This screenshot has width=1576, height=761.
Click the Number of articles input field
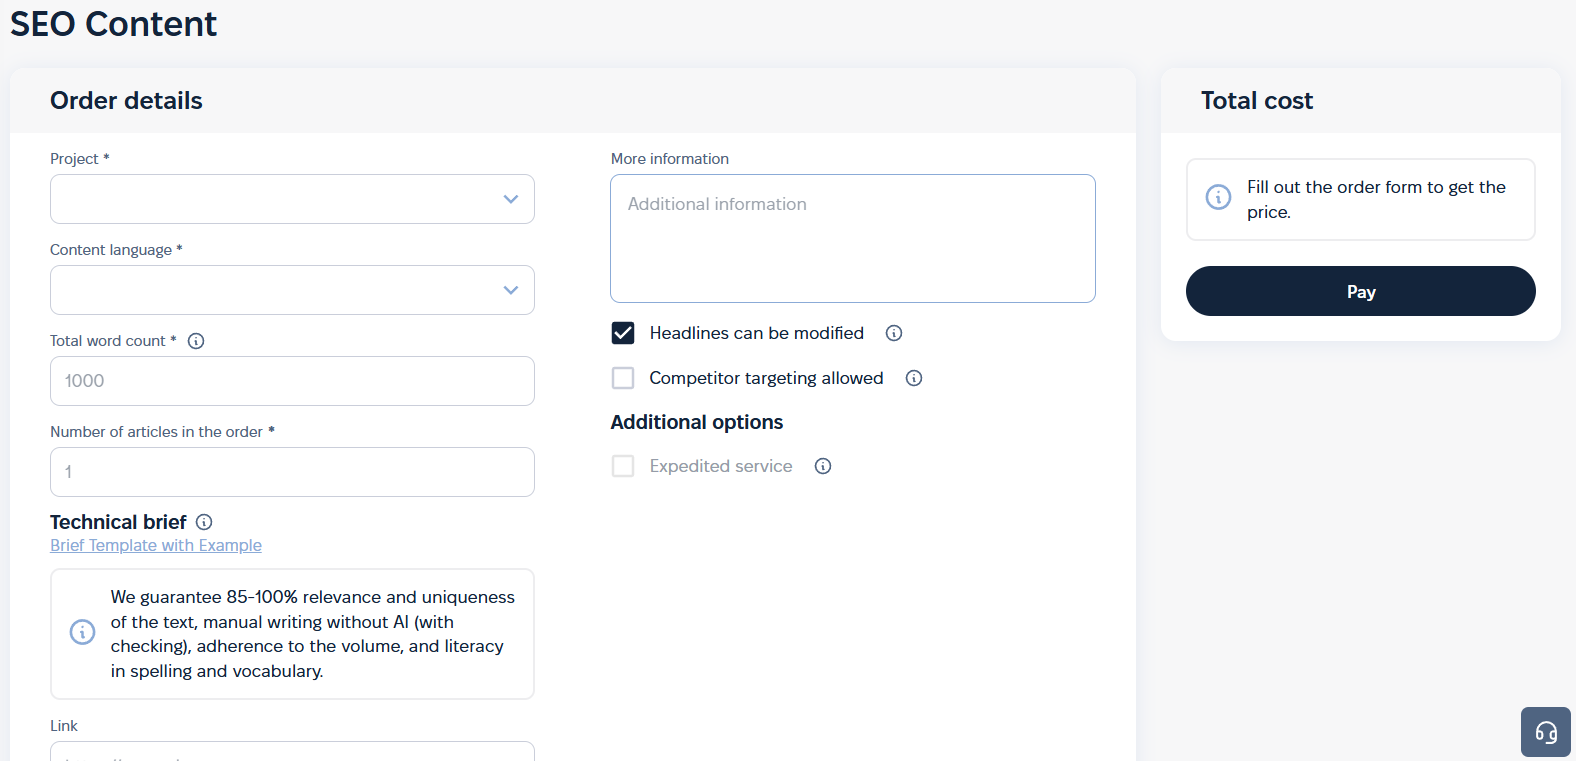[292, 472]
